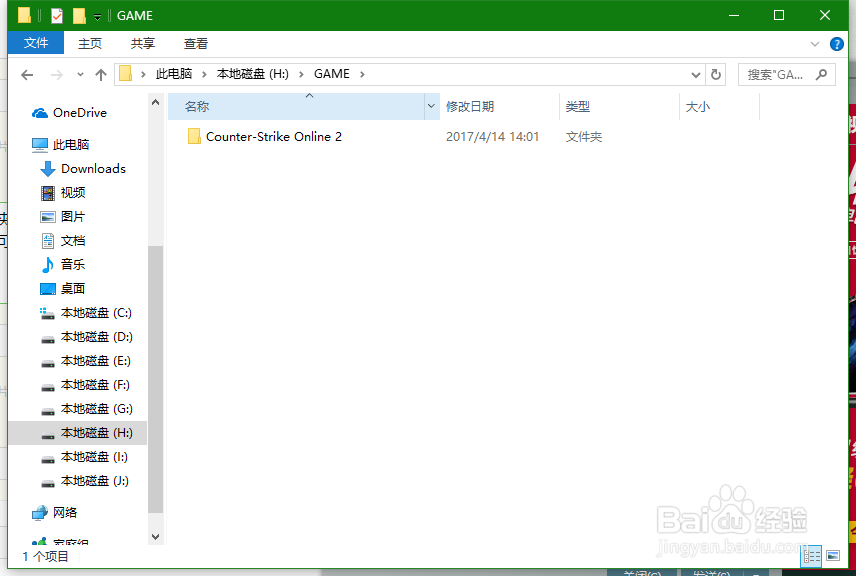Click the navigation pane scroll down arrow
Image resolution: width=856 pixels, height=576 pixels.
click(x=156, y=537)
